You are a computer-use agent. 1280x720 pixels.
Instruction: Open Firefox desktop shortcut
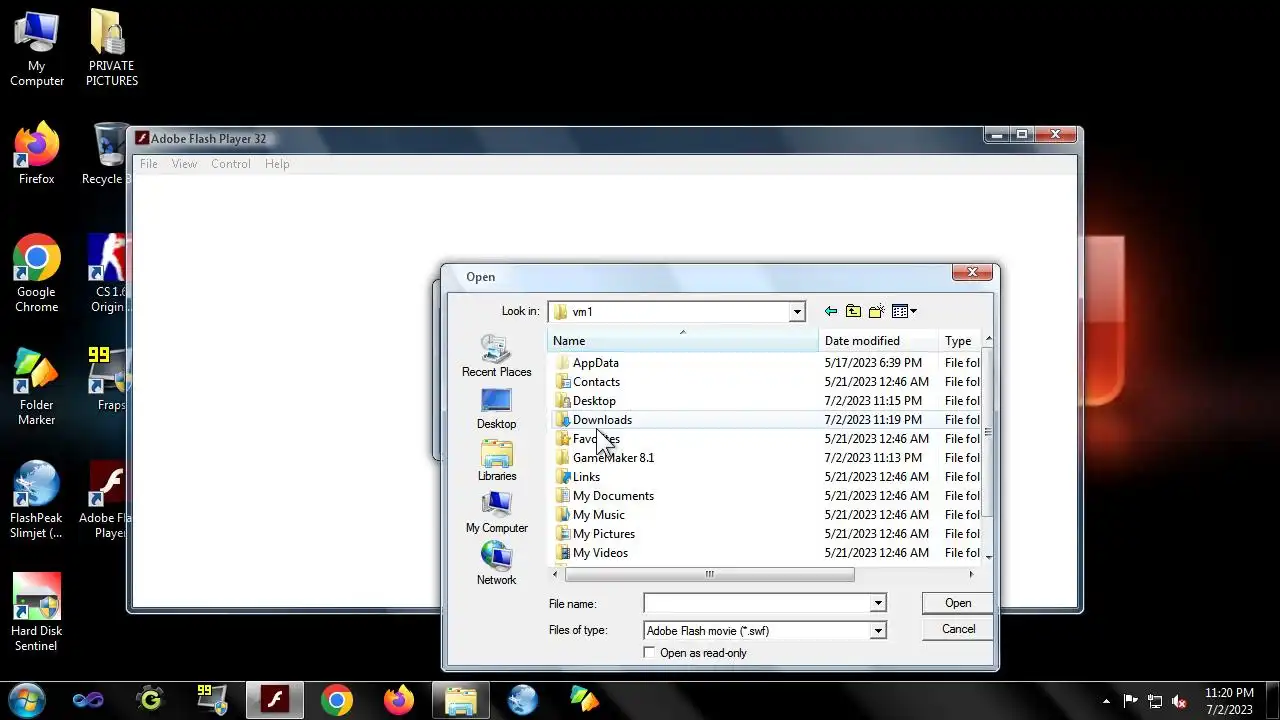(37, 155)
